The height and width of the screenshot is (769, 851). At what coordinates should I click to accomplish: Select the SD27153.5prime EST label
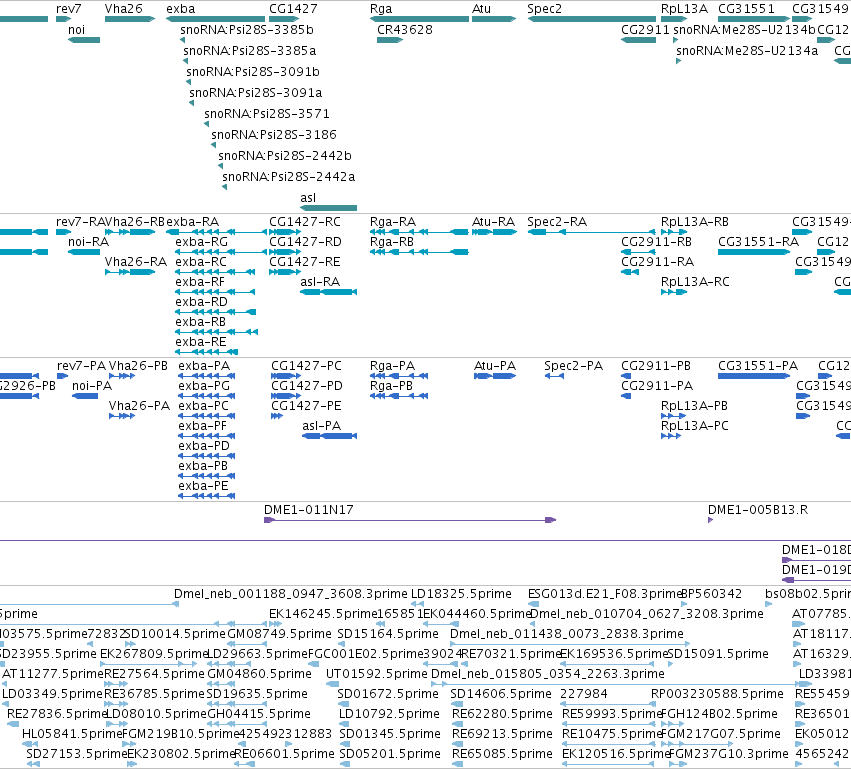coord(77,754)
